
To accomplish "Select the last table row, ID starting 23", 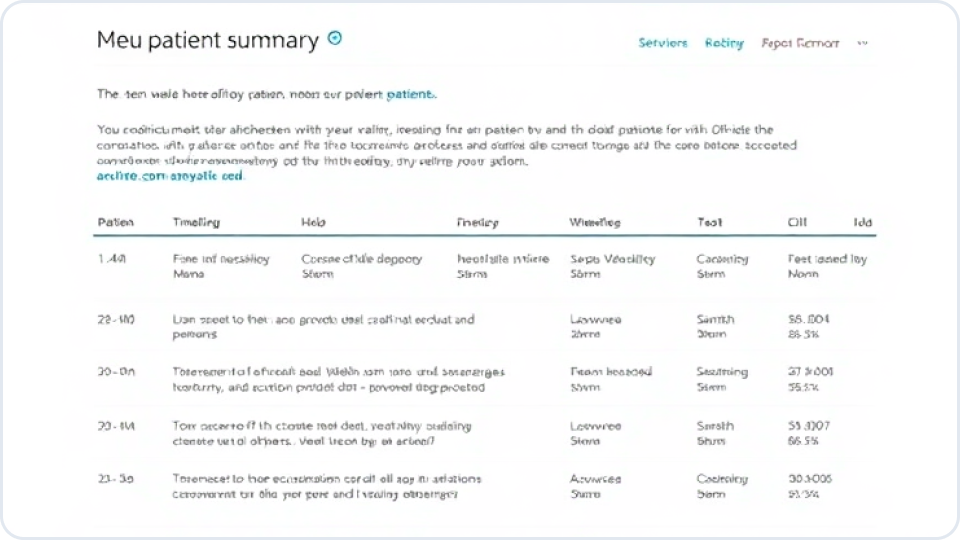I will [116, 478].
